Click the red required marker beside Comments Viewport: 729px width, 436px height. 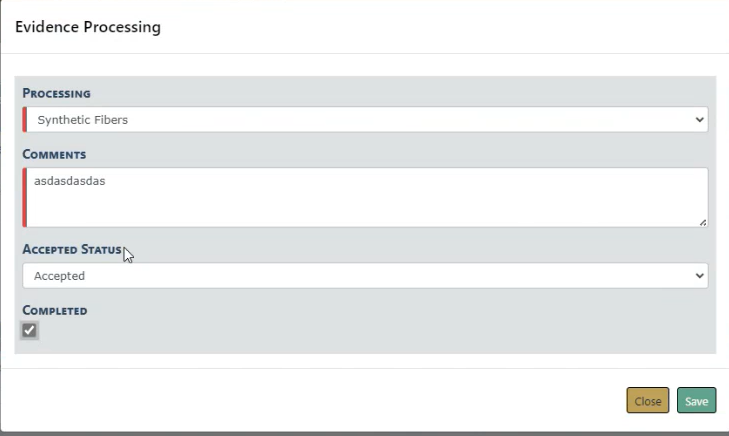(25, 197)
